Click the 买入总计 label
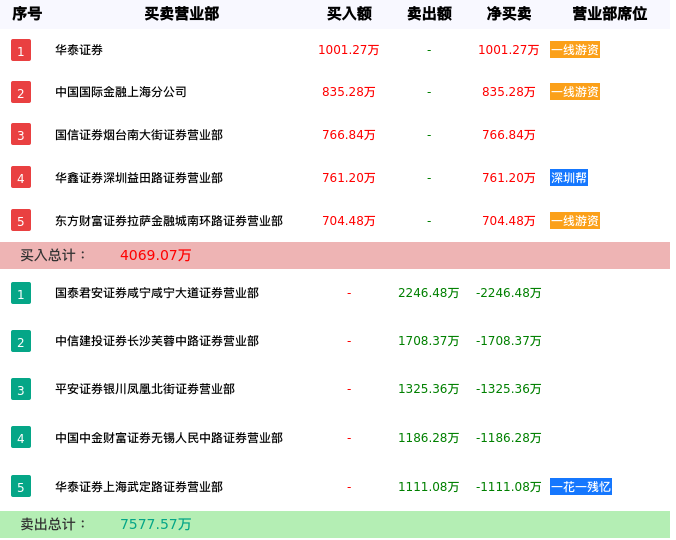 coord(53,255)
